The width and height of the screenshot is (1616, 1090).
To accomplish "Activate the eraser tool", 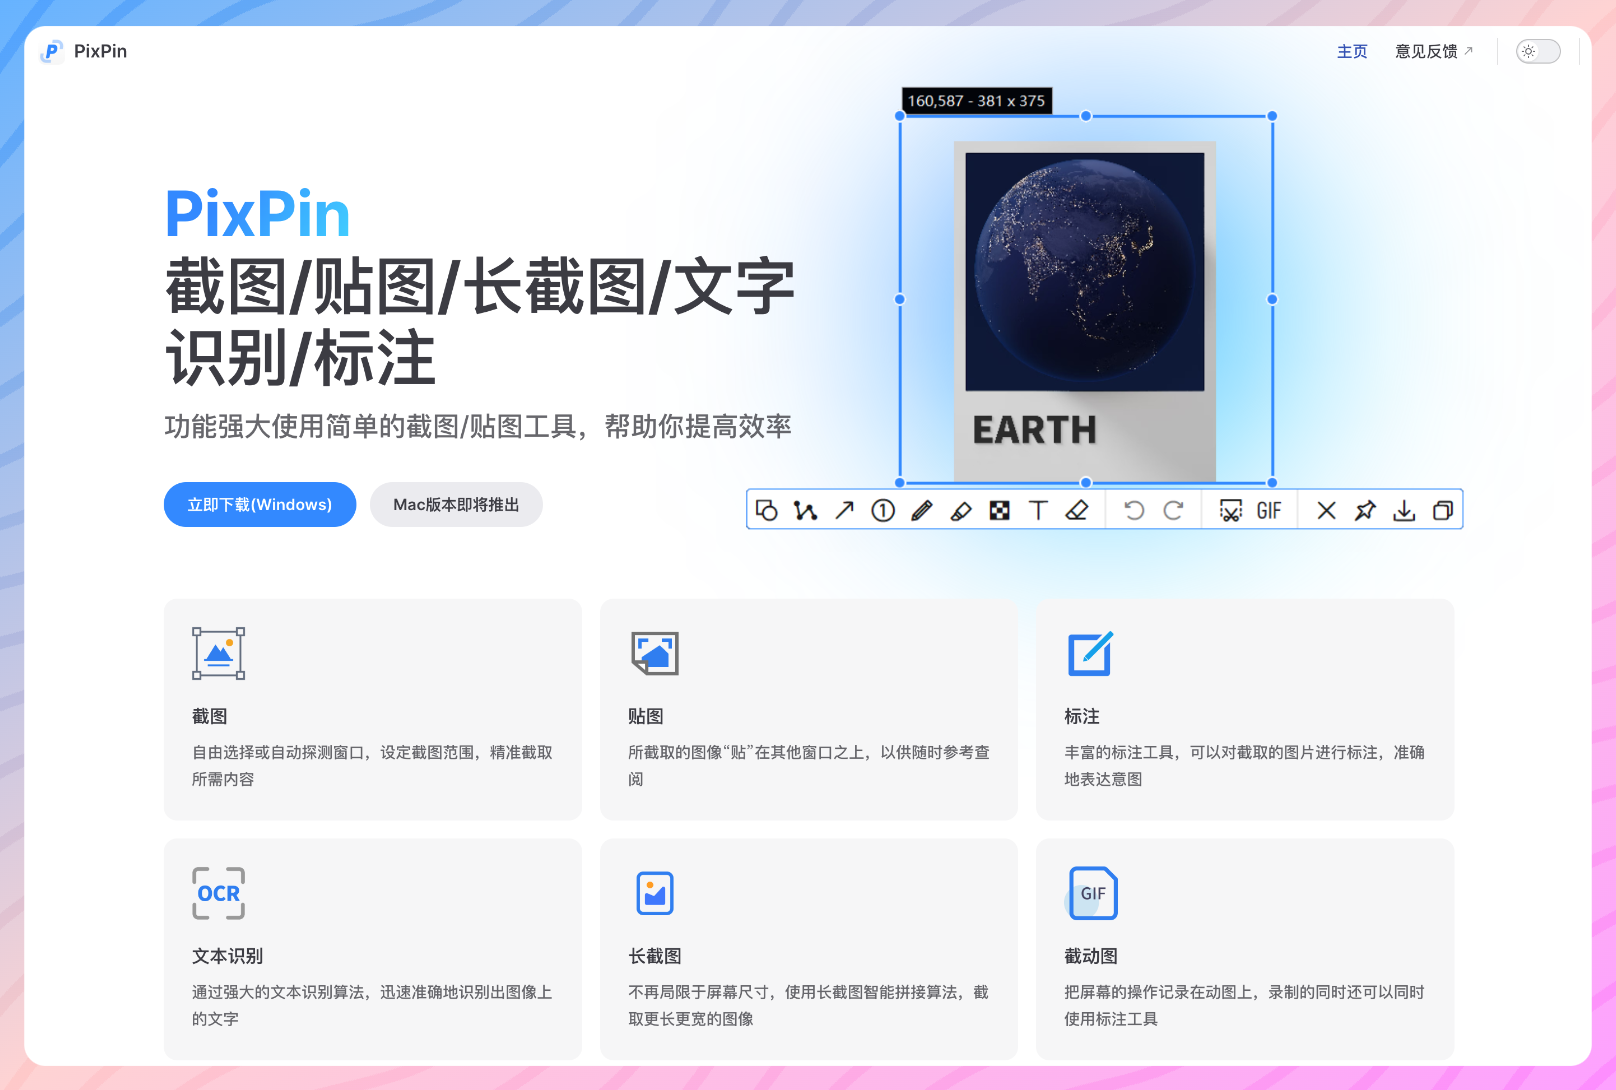I will pyautogui.click(x=1078, y=510).
